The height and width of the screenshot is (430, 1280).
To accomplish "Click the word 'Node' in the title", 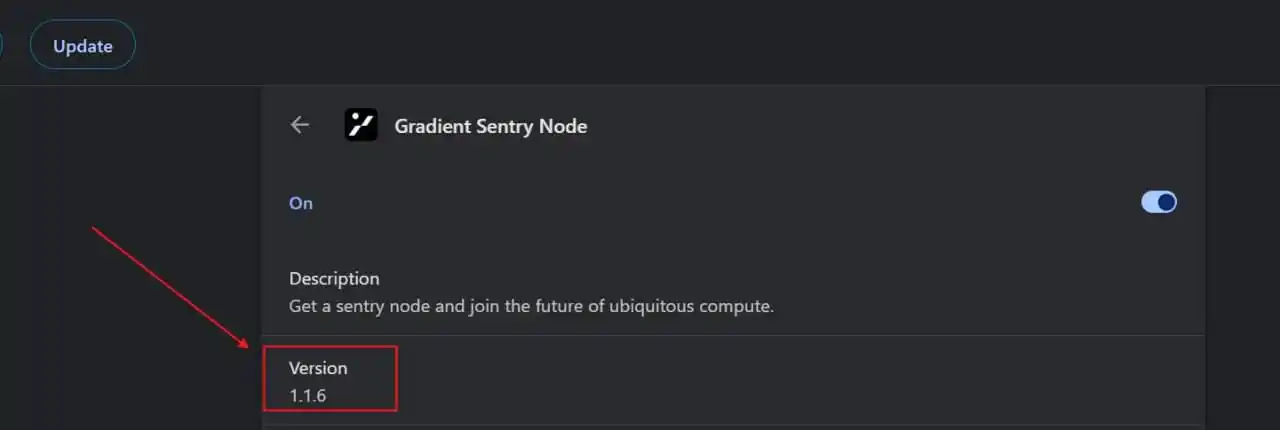I will pyautogui.click(x=565, y=126).
